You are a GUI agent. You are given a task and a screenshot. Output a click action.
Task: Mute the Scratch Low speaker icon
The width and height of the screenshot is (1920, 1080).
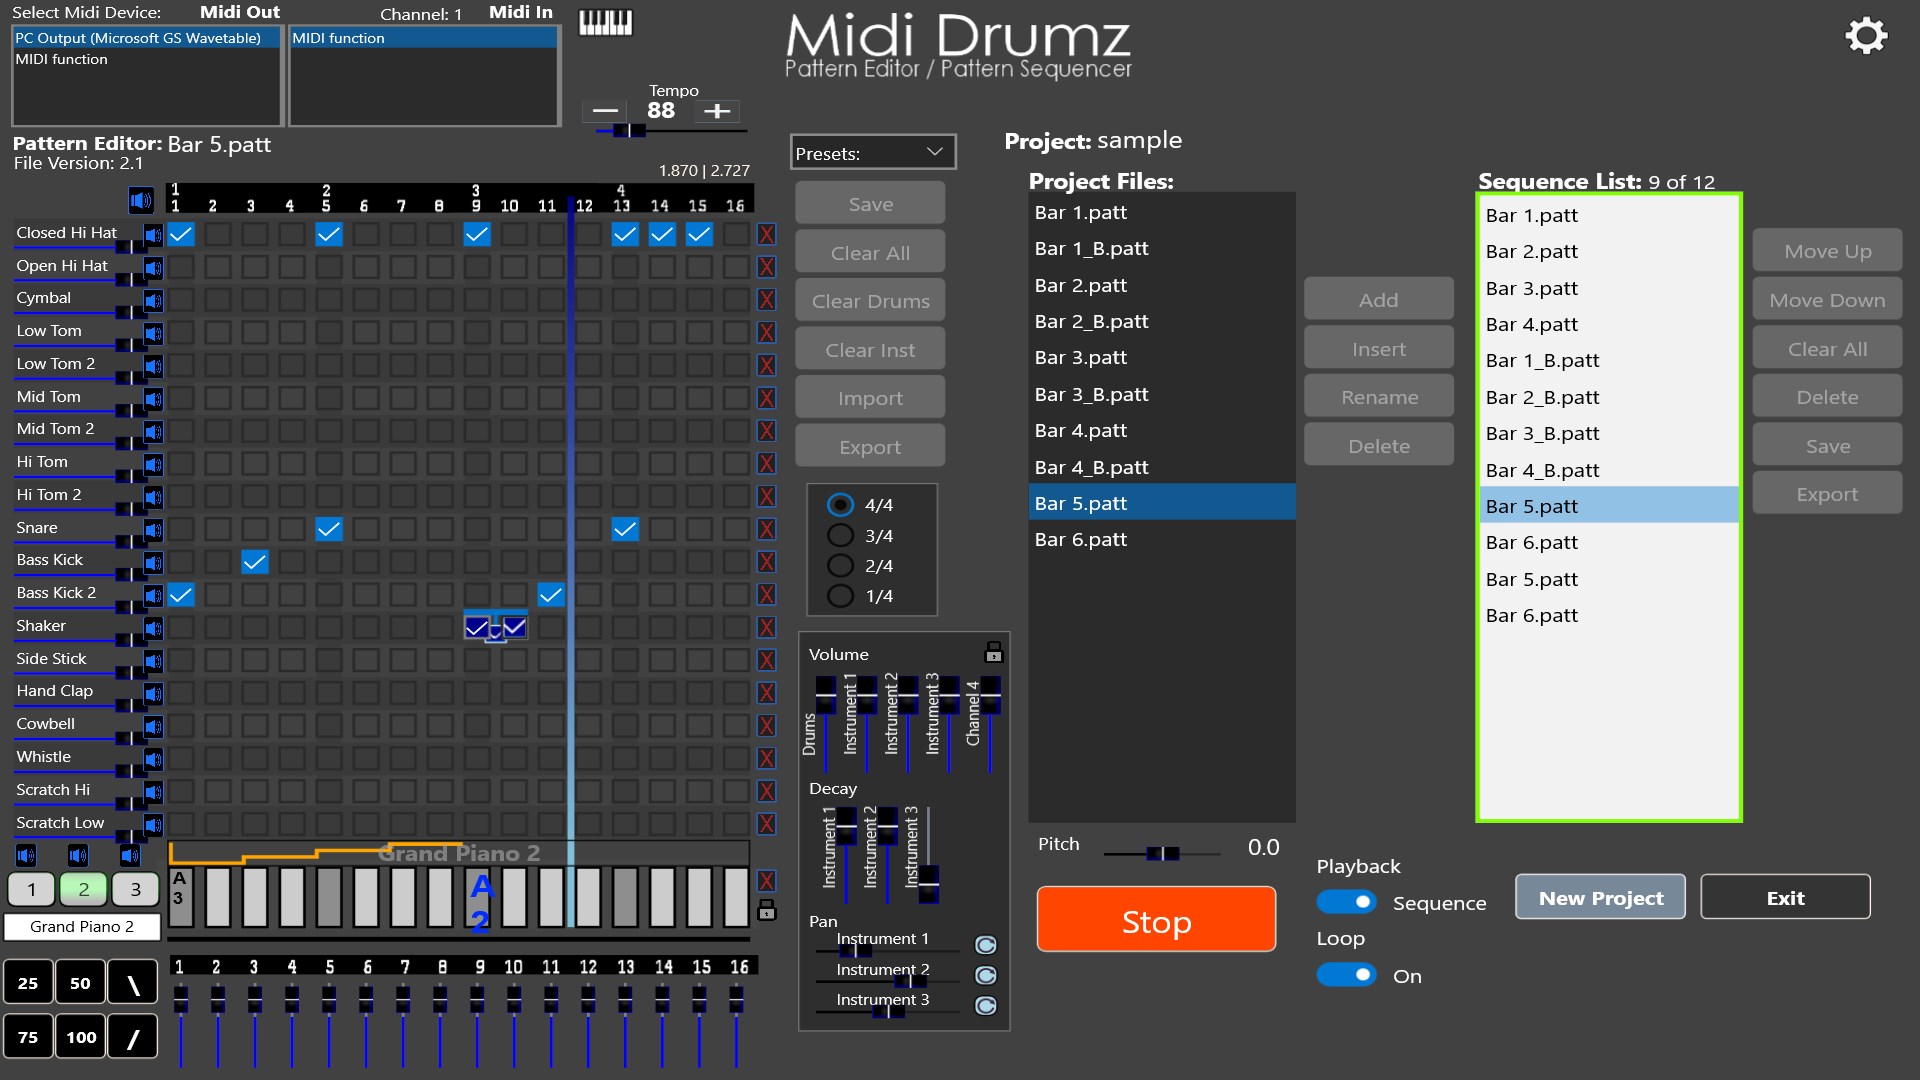point(153,825)
